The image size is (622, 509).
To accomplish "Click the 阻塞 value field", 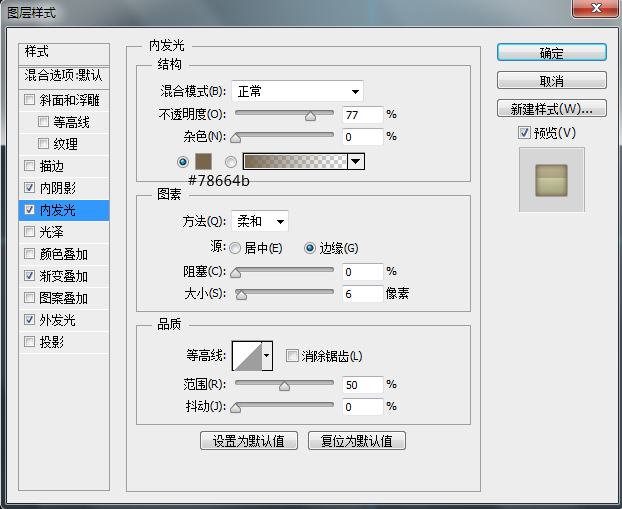I will (363, 272).
